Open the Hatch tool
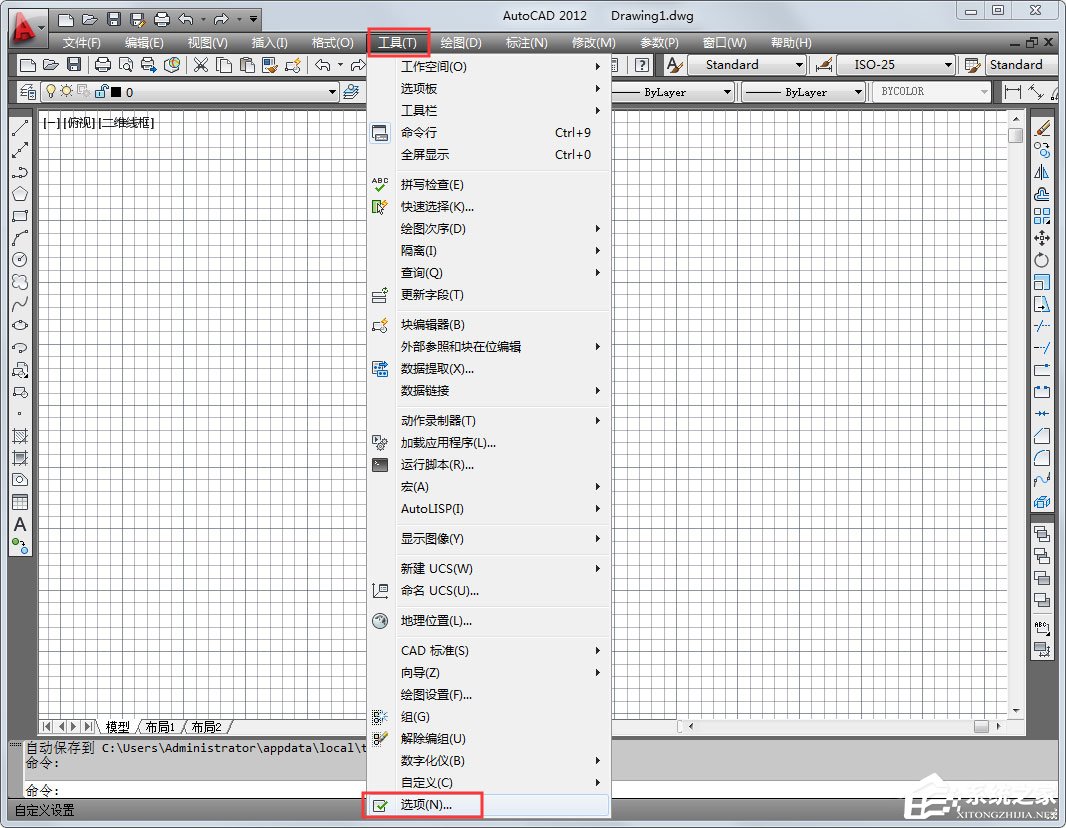Viewport: 1066px width, 828px height. pos(20,435)
